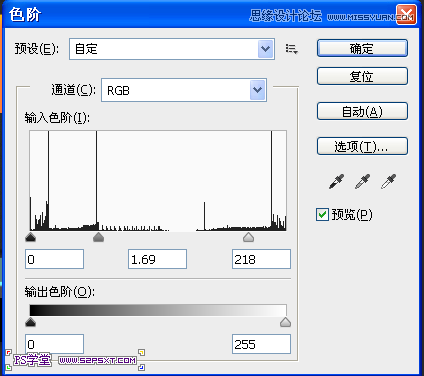Select the white point eyedropper

pos(388,181)
